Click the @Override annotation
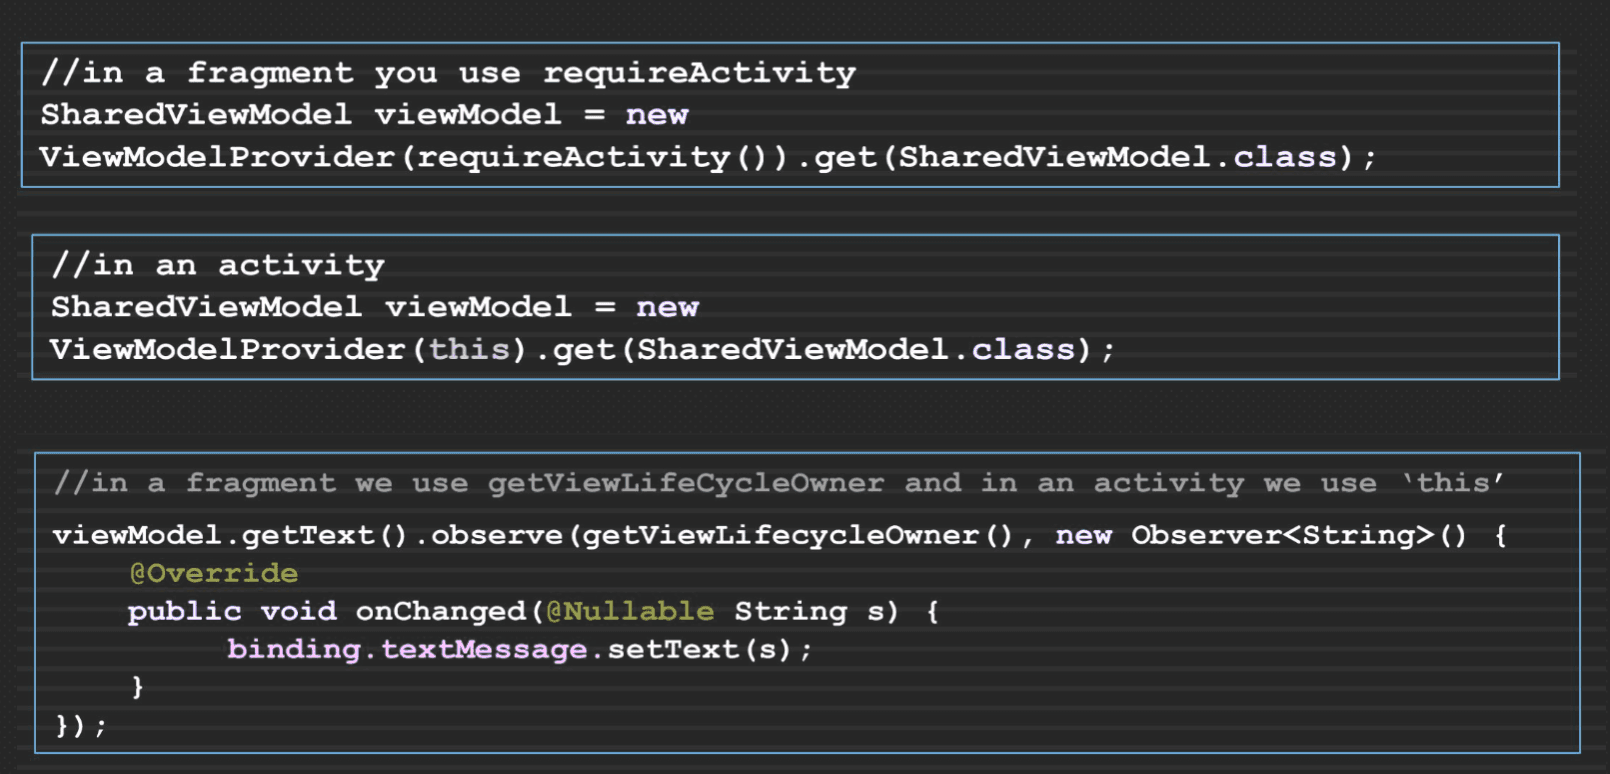Viewport: 1610px width, 774px height. pos(213,573)
